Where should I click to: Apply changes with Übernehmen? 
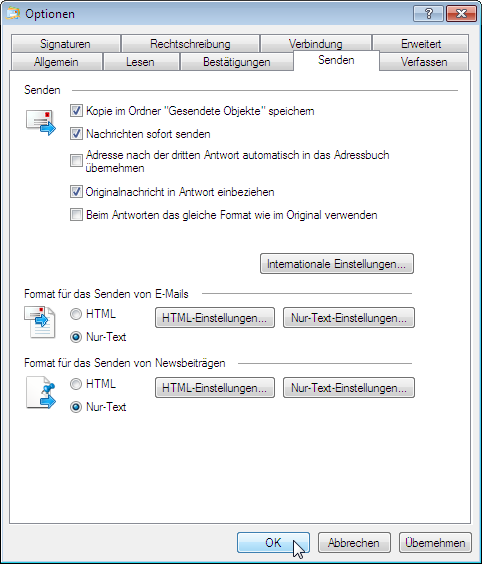pos(435,542)
